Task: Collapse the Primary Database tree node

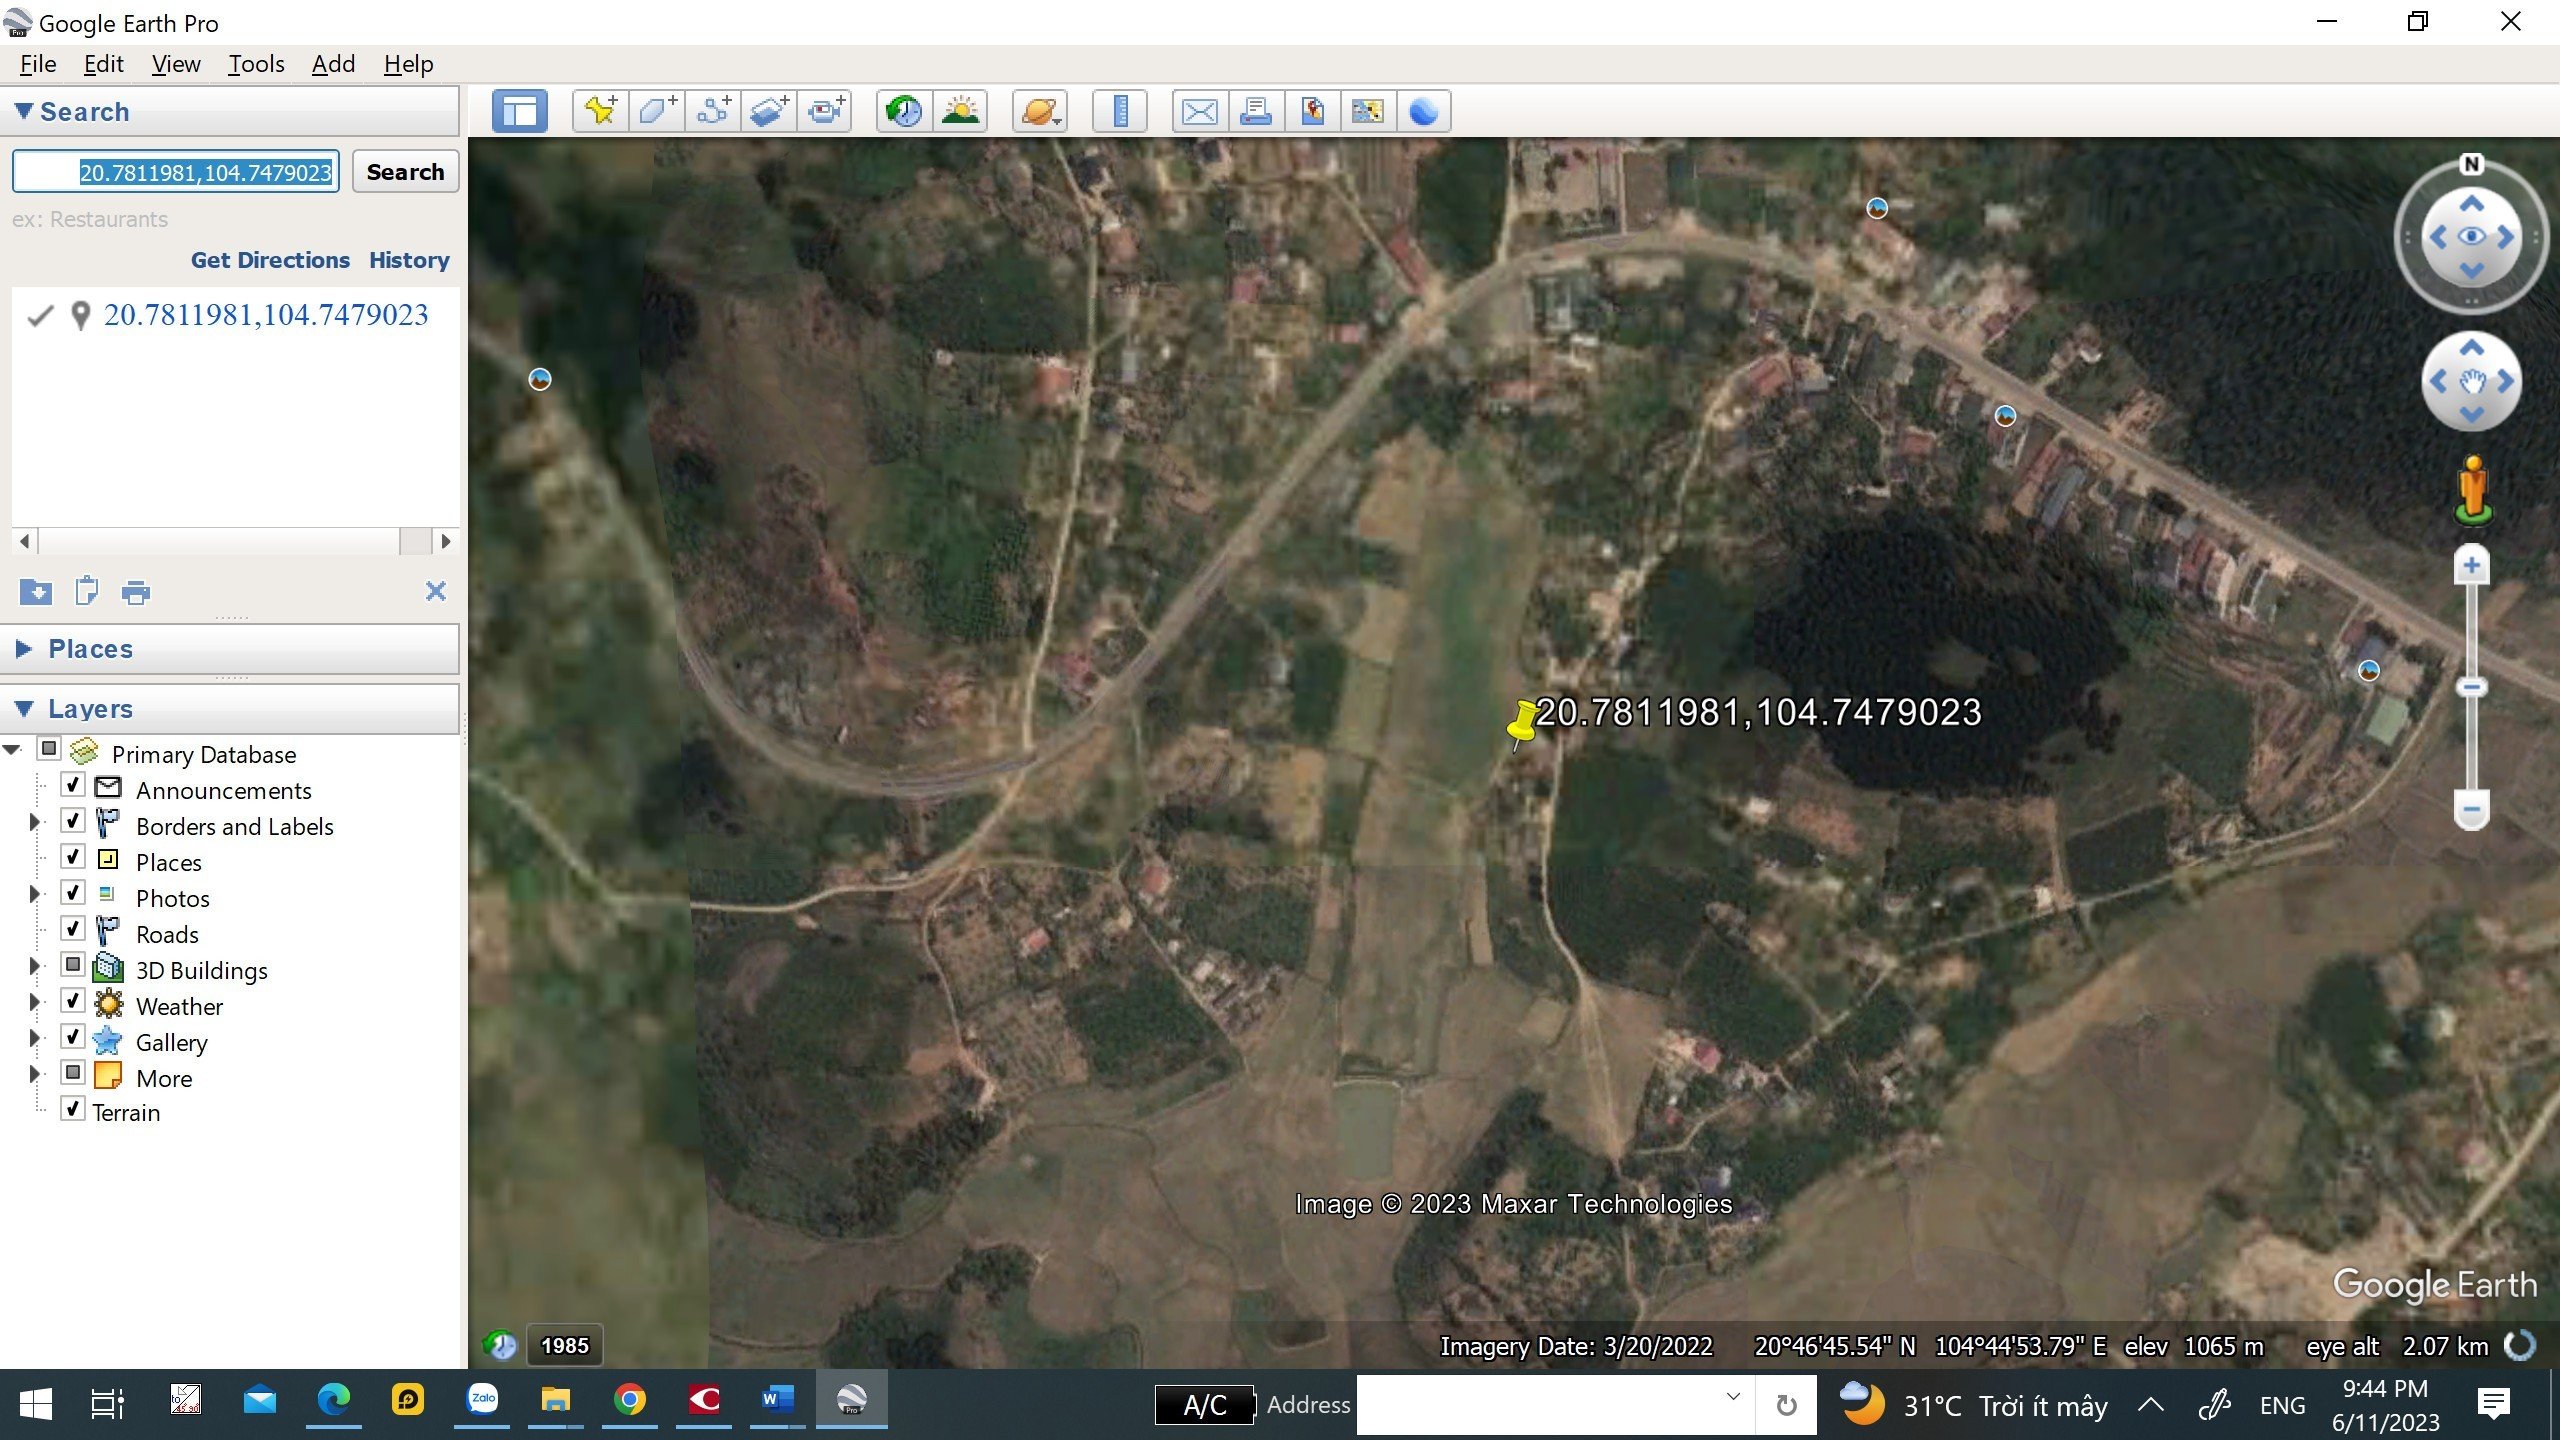Action: click(12, 750)
